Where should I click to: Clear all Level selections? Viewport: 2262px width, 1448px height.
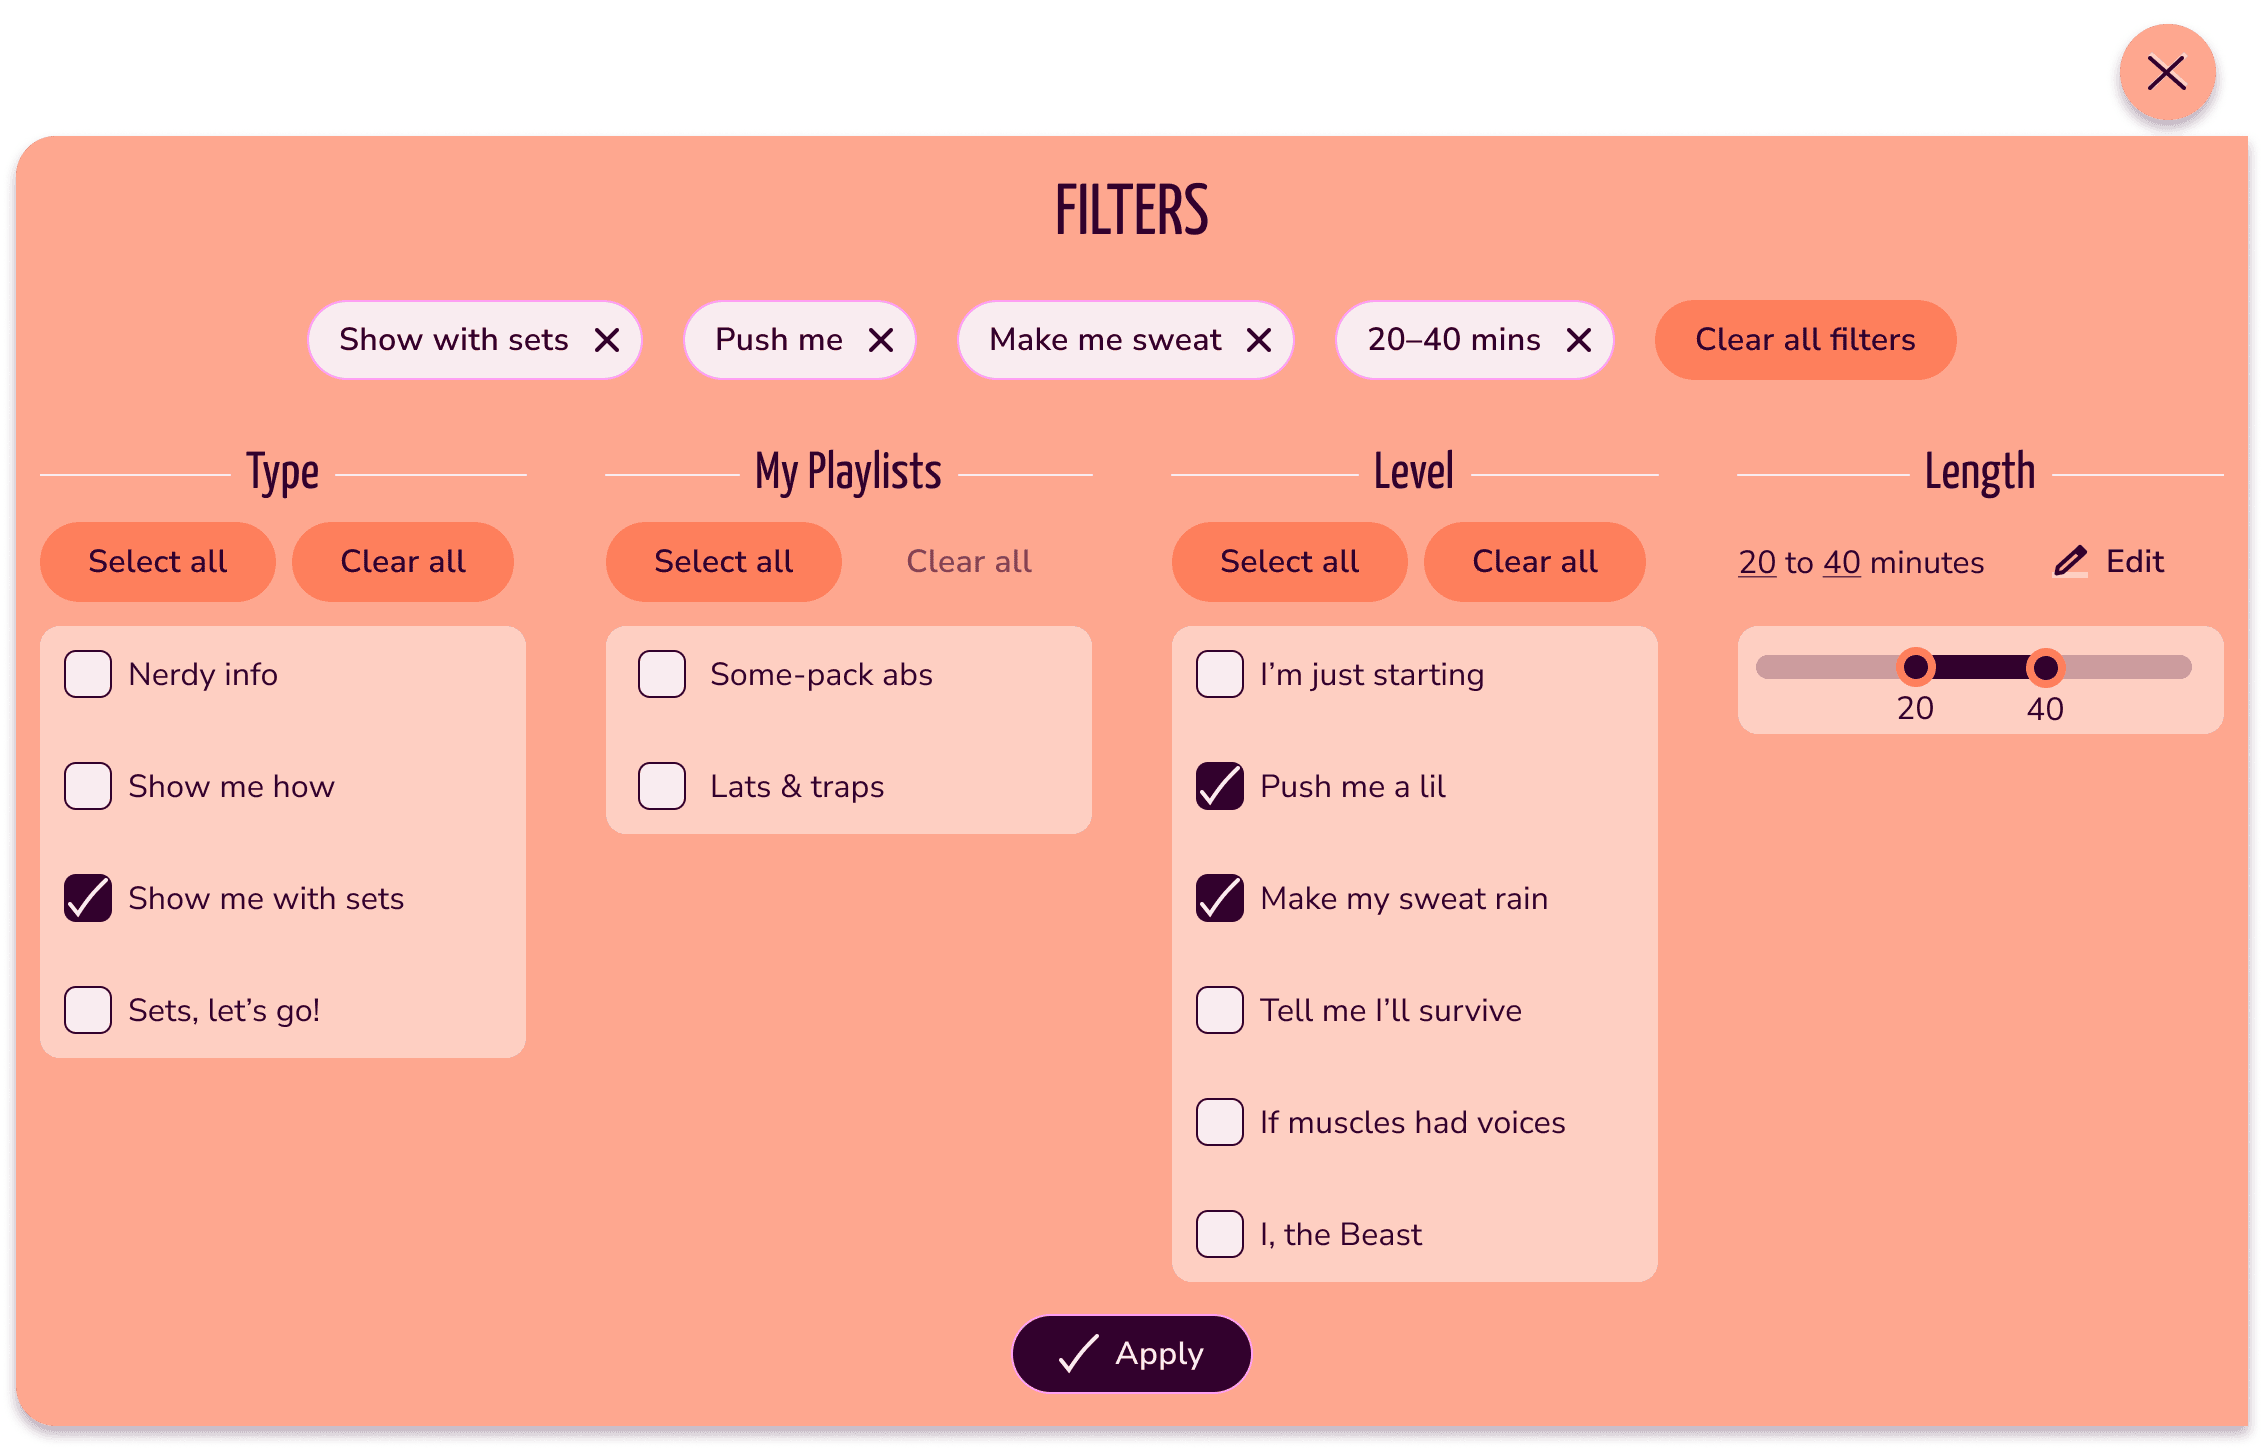click(x=1534, y=562)
